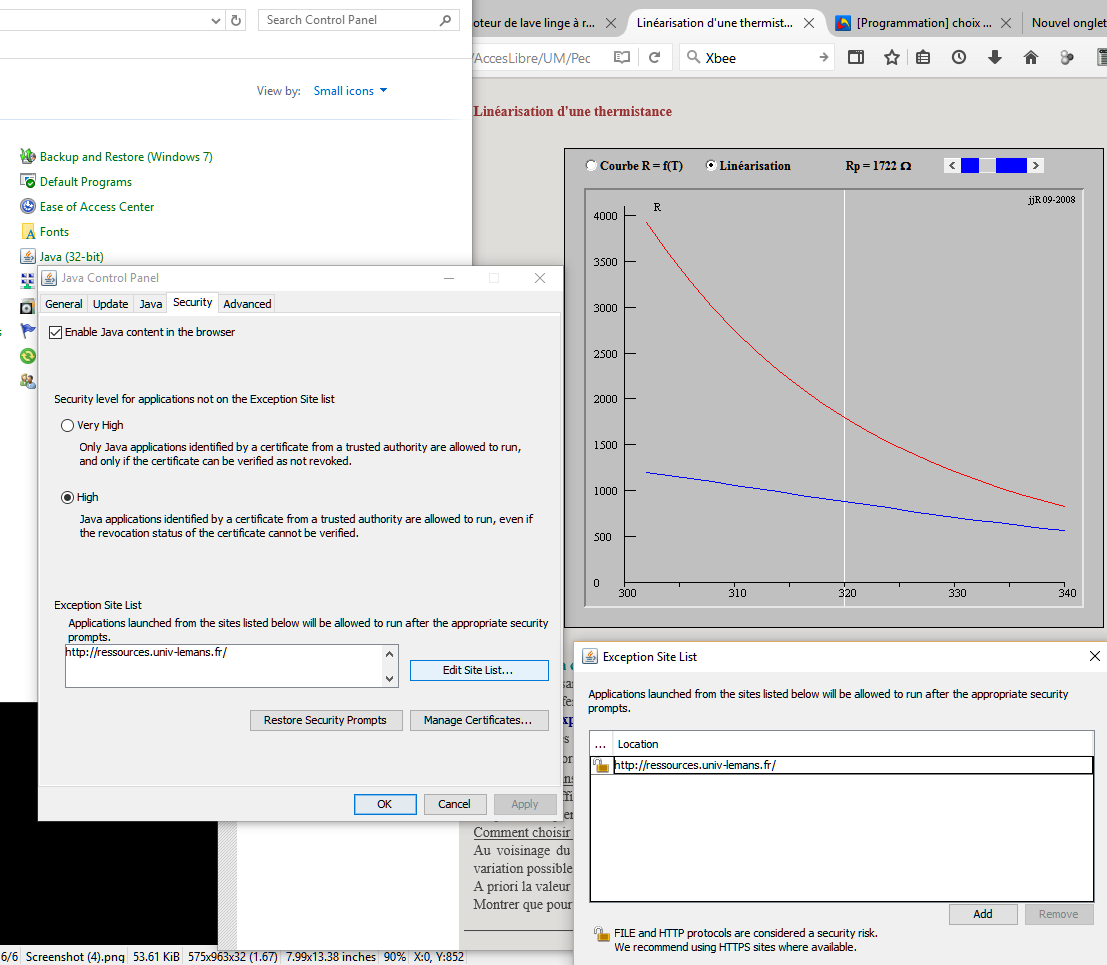Click the Ease of Access Center icon

(x=28, y=207)
